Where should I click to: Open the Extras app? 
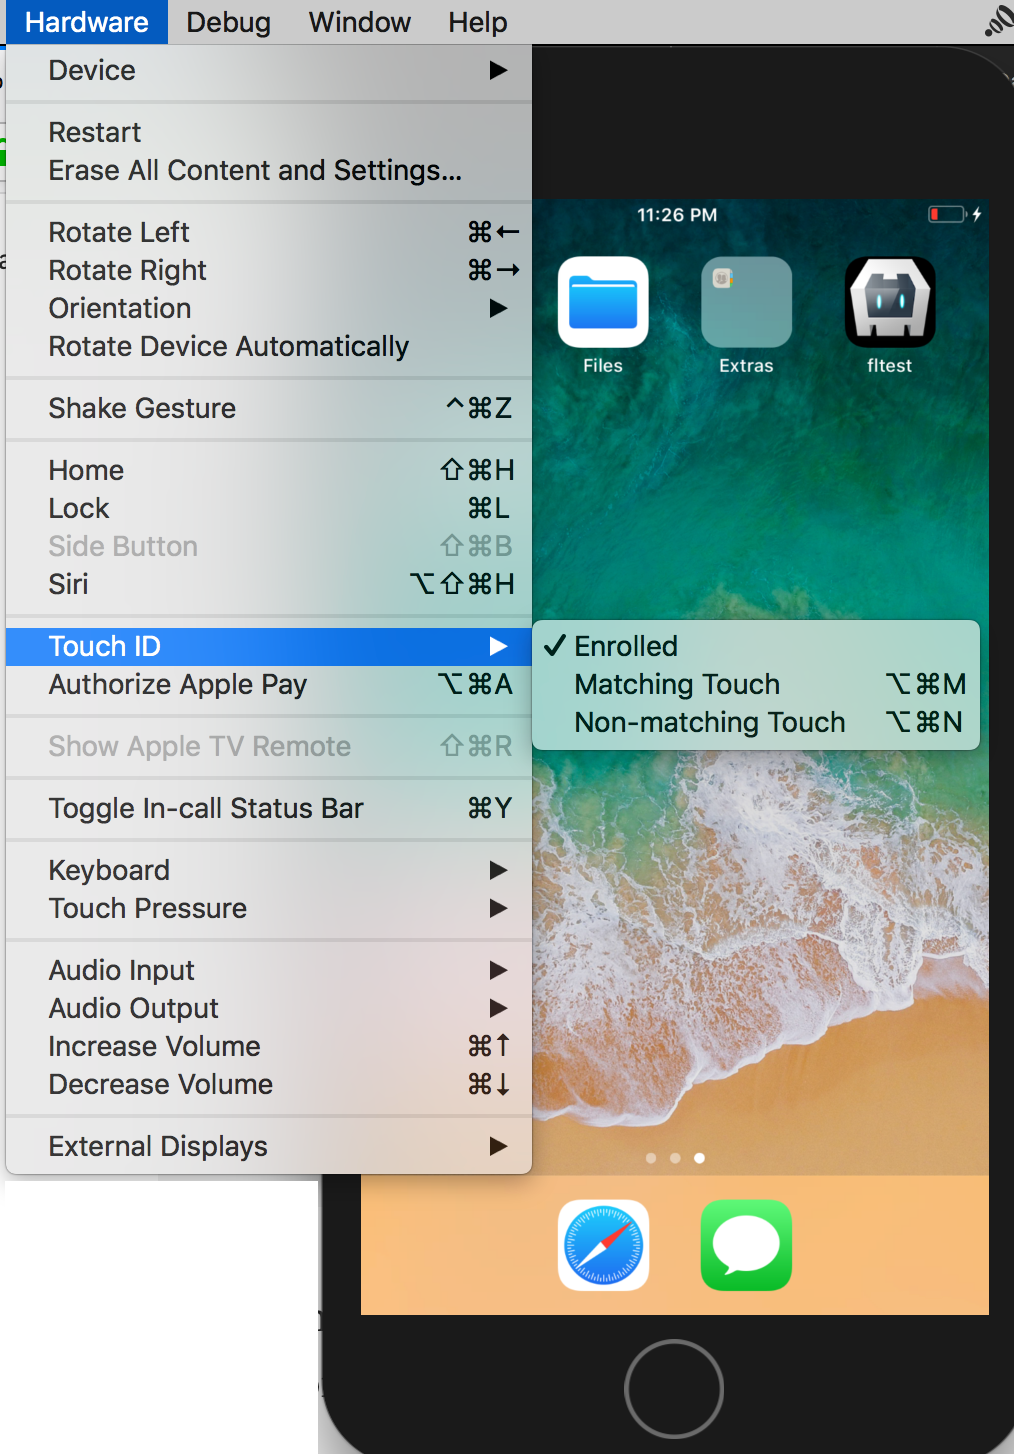click(x=745, y=301)
